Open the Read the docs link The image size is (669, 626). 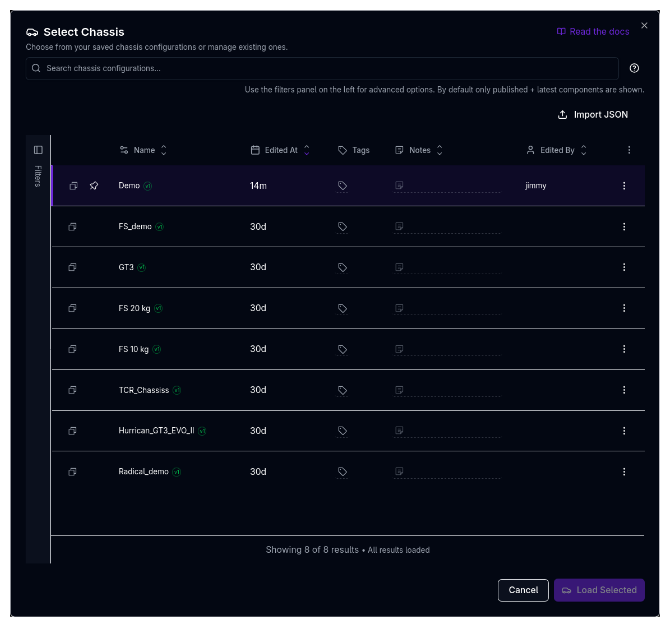coord(593,32)
